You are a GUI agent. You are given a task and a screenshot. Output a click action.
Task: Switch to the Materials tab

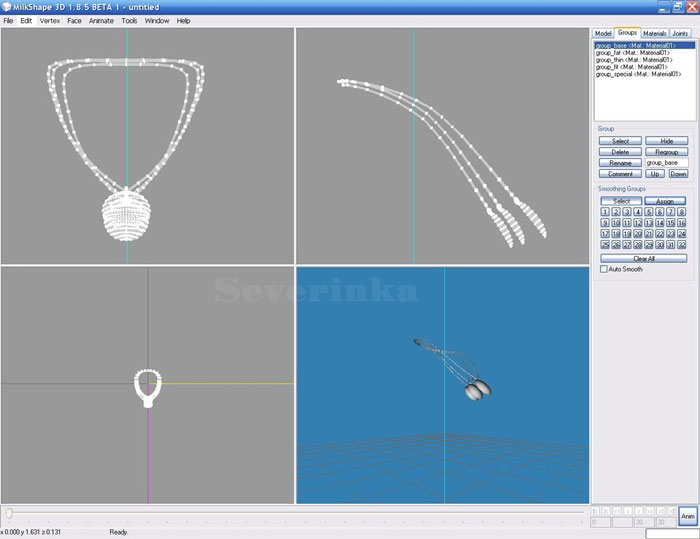point(654,33)
